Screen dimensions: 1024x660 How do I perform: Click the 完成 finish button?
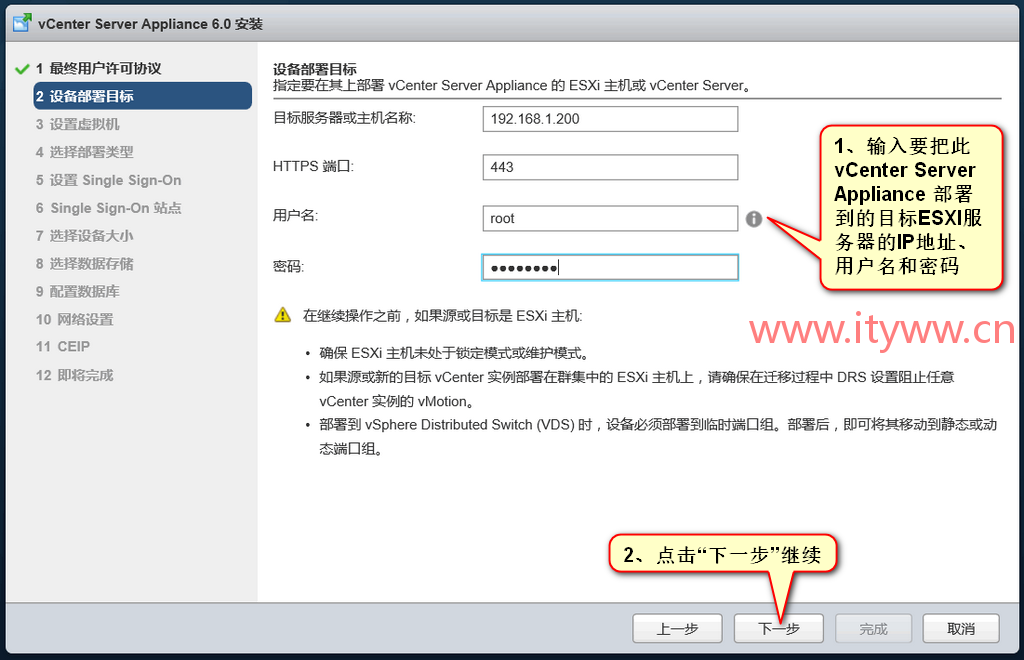pos(873,629)
